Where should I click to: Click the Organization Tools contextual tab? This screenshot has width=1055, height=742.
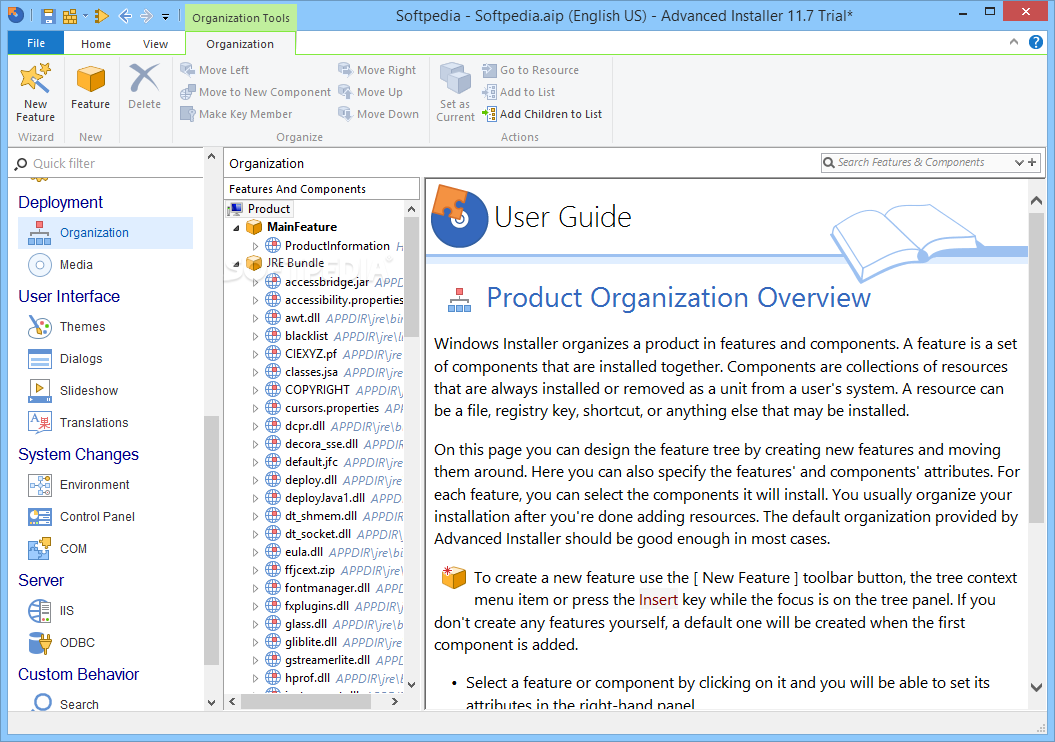coord(241,17)
